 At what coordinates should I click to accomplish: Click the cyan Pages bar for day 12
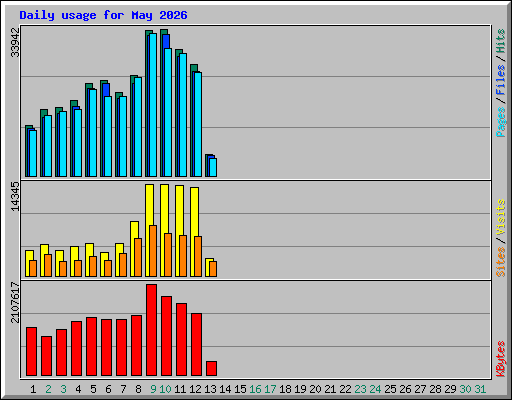click(198, 124)
